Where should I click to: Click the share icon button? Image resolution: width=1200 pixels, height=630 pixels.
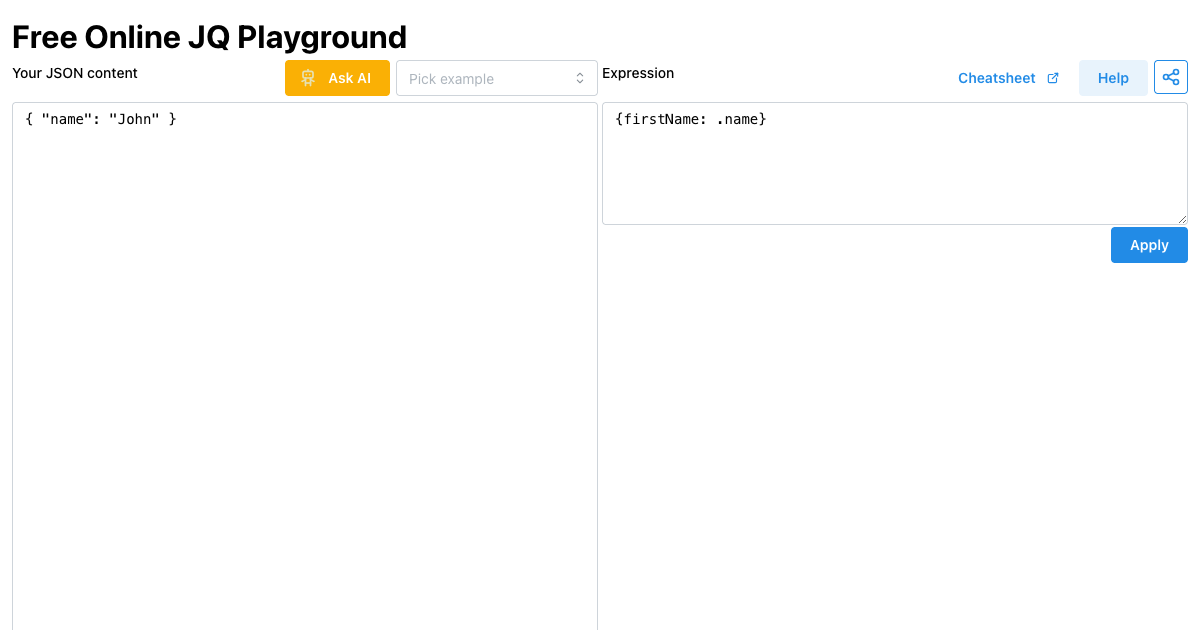1171,77
